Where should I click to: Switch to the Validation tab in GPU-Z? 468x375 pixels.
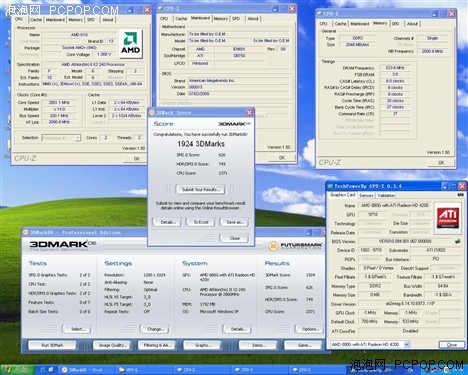(386, 195)
